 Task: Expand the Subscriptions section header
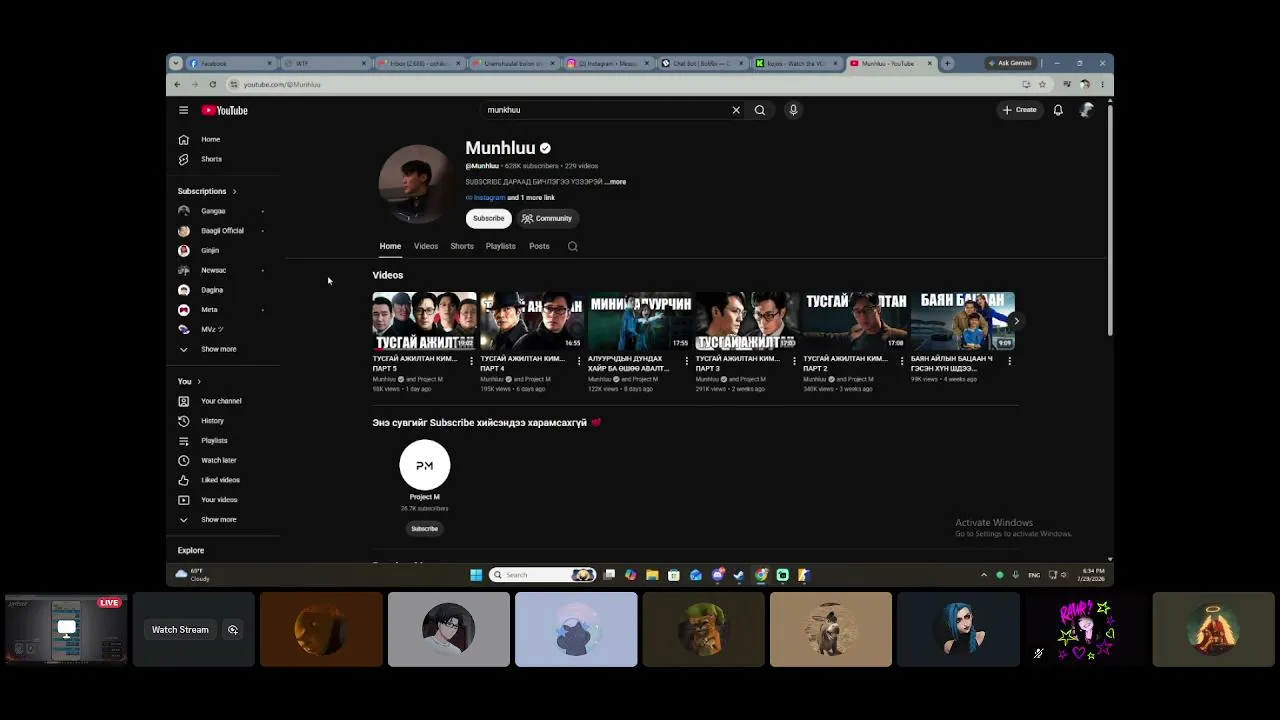207,191
